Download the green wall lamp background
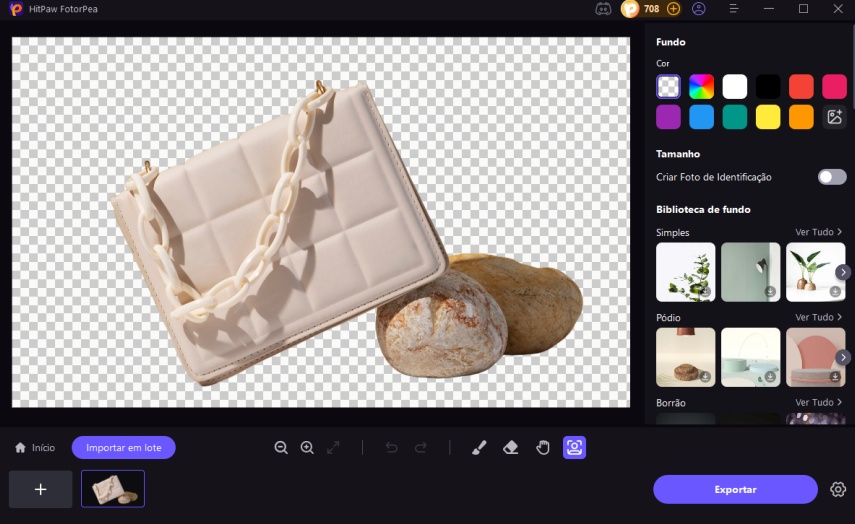The height and width of the screenshot is (524, 855). coord(770,292)
